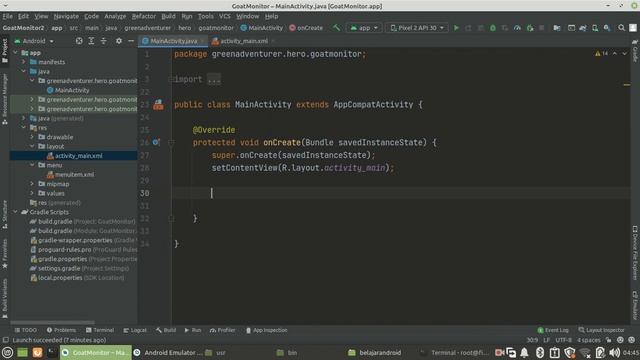The image size is (640, 360).
Task: Hide the Project panel with minus icon
Action: 131,41
